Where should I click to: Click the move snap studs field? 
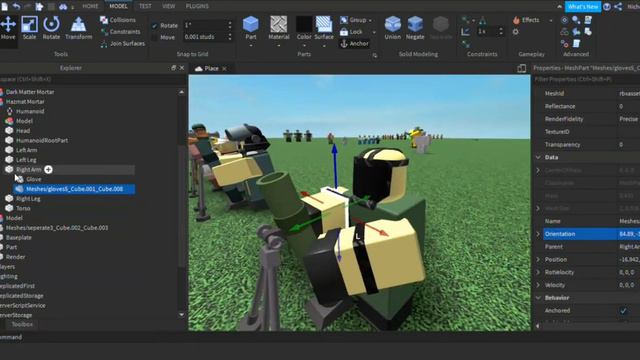click(204, 37)
